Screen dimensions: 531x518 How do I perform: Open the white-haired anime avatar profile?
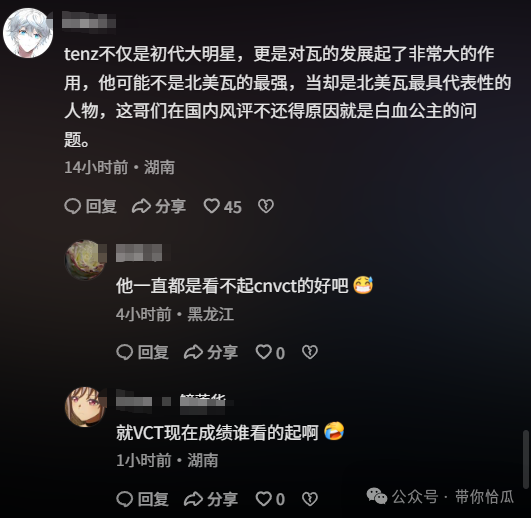28,33
